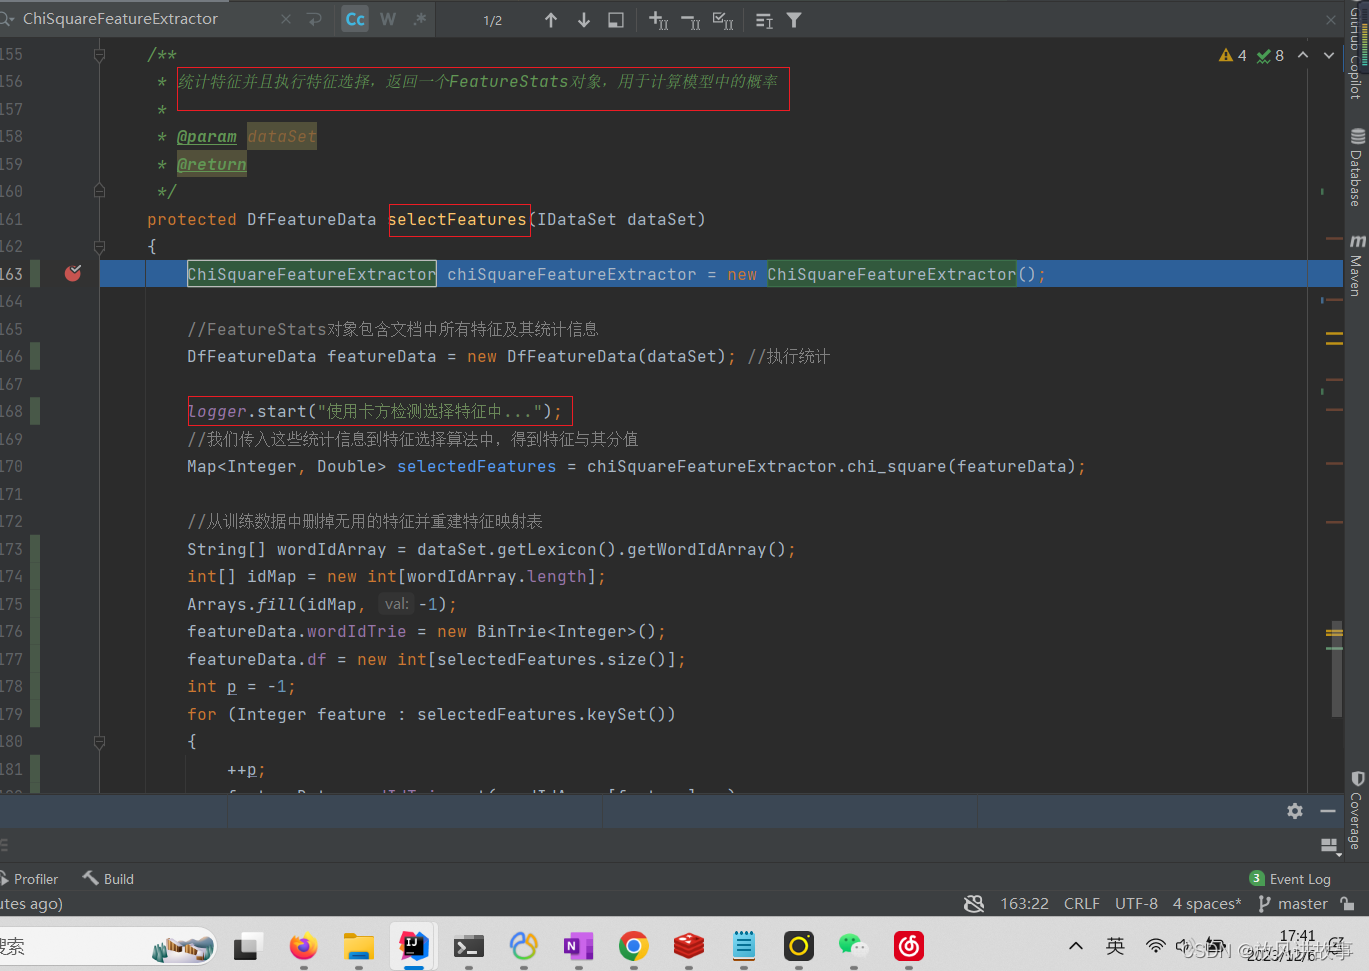This screenshot has width=1369, height=971.
Task: Go to next search occurrence arrow
Action: coord(584,20)
